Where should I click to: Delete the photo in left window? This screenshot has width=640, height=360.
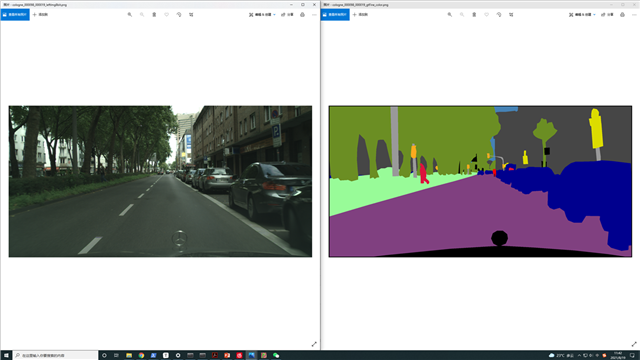click(x=154, y=15)
